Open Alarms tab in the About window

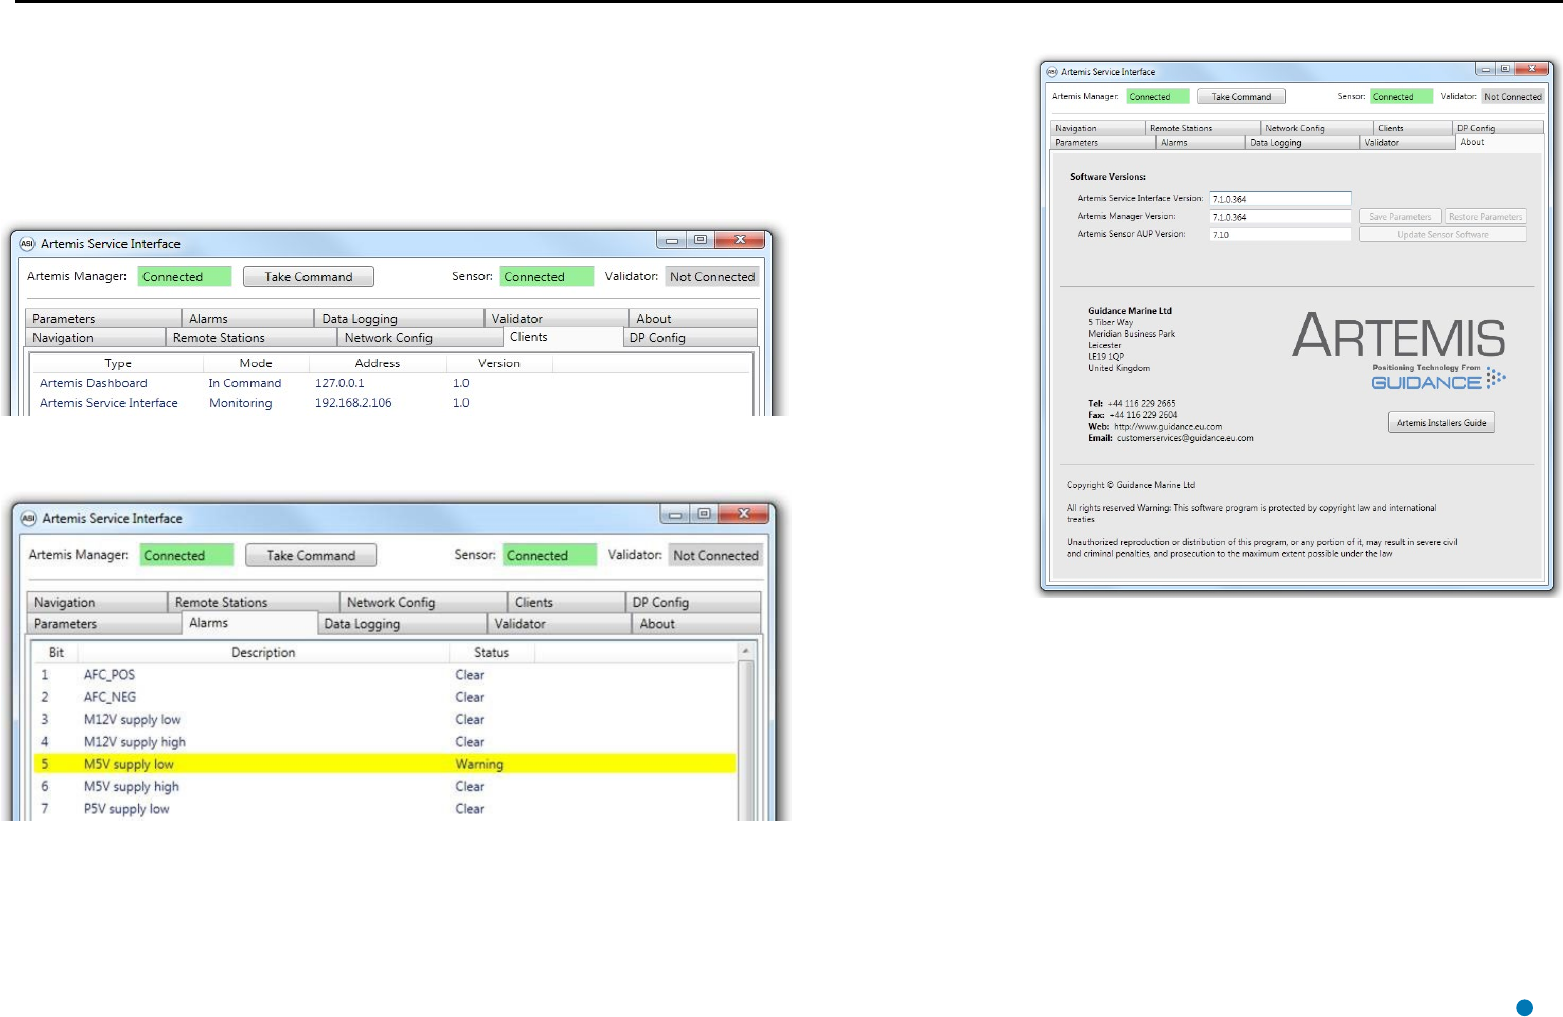tap(1201, 143)
